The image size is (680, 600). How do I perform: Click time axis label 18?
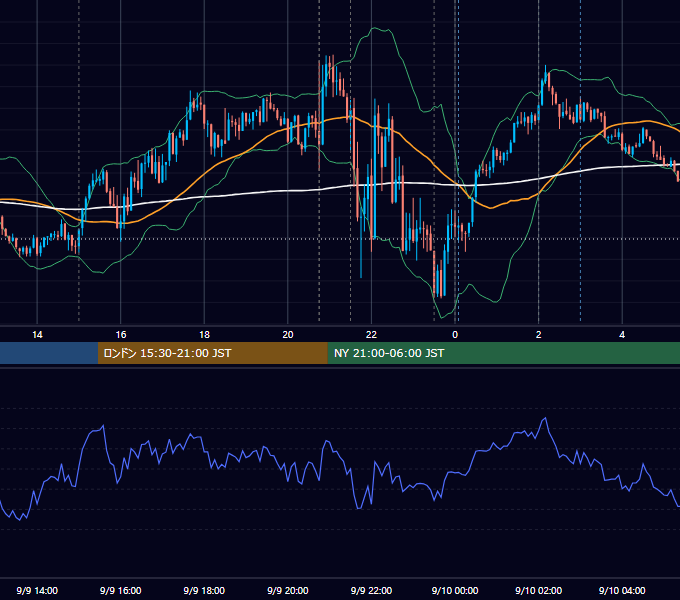click(x=204, y=335)
